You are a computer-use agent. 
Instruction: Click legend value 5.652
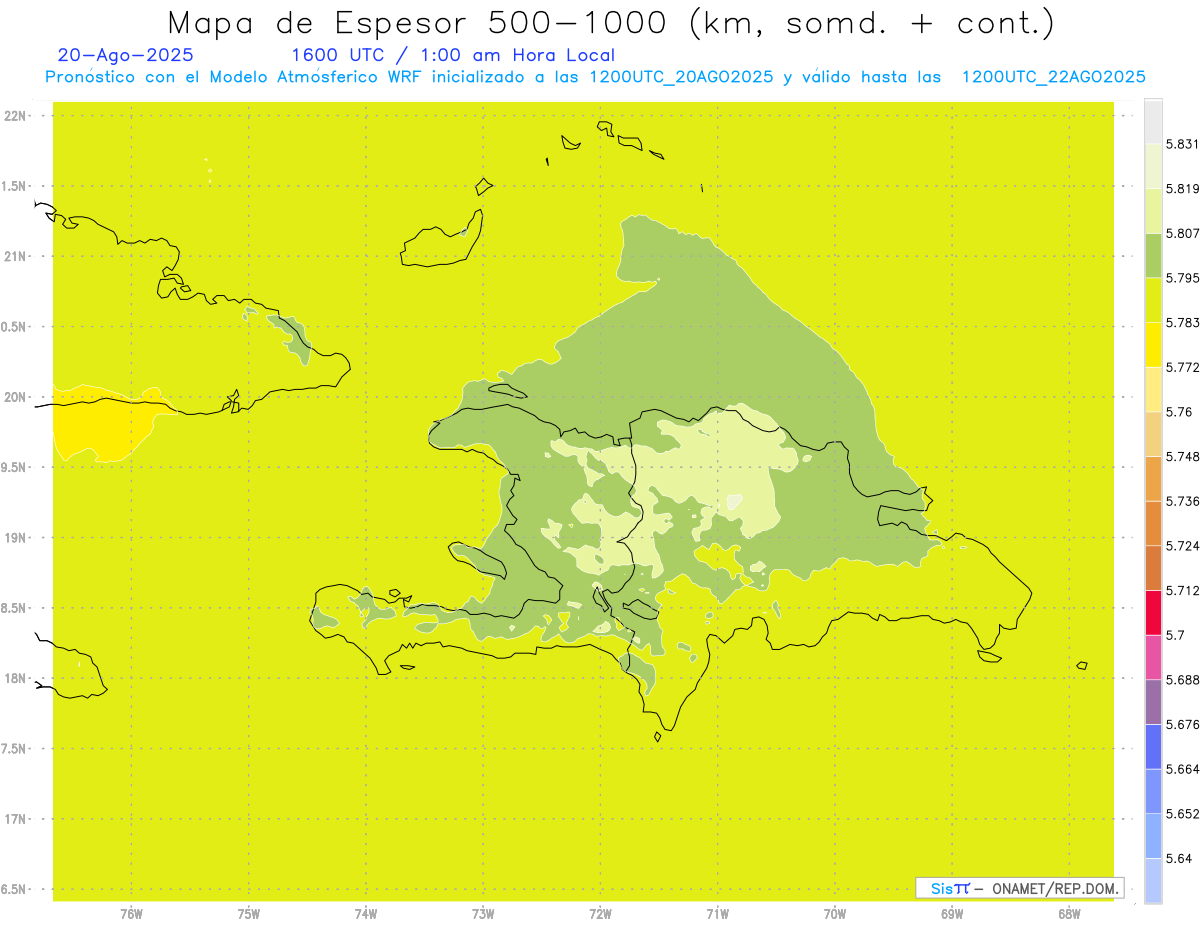point(1183,814)
